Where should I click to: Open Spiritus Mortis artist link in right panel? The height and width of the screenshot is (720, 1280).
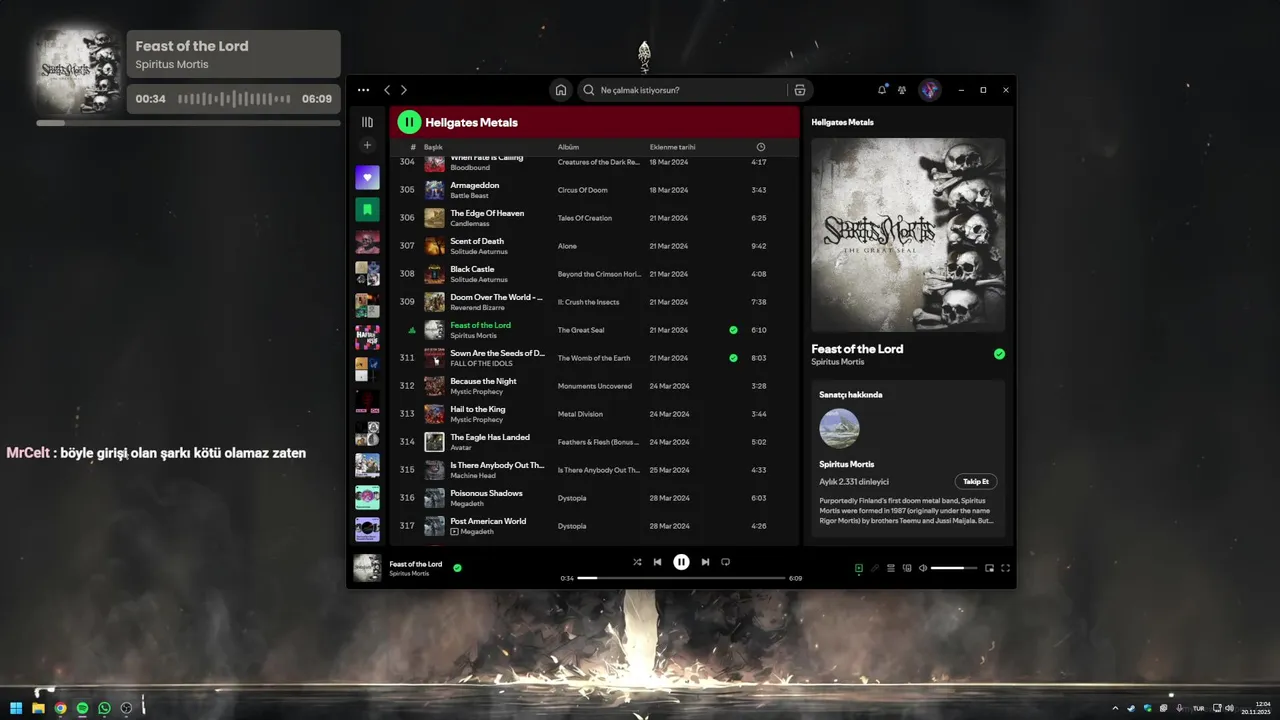point(837,362)
